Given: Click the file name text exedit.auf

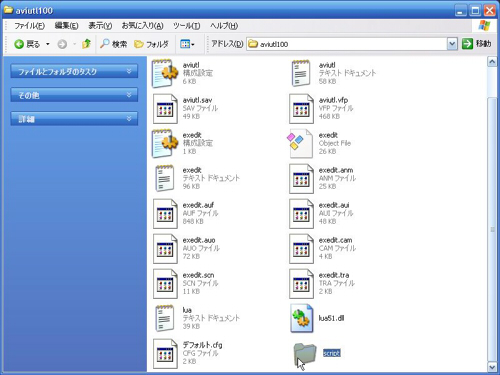Looking at the screenshot, I should coord(198,205).
